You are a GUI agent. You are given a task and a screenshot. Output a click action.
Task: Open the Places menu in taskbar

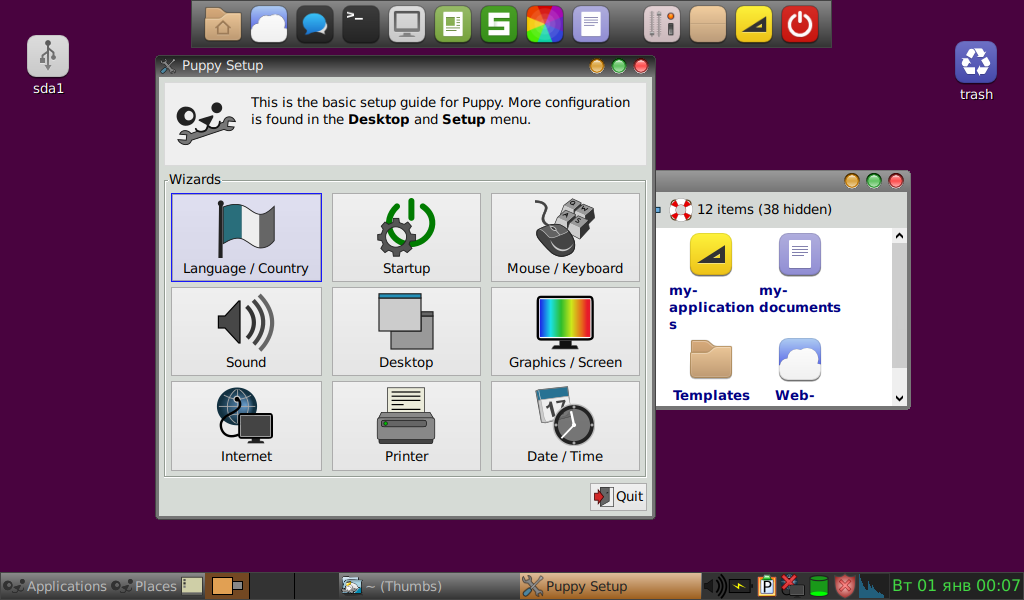point(144,586)
